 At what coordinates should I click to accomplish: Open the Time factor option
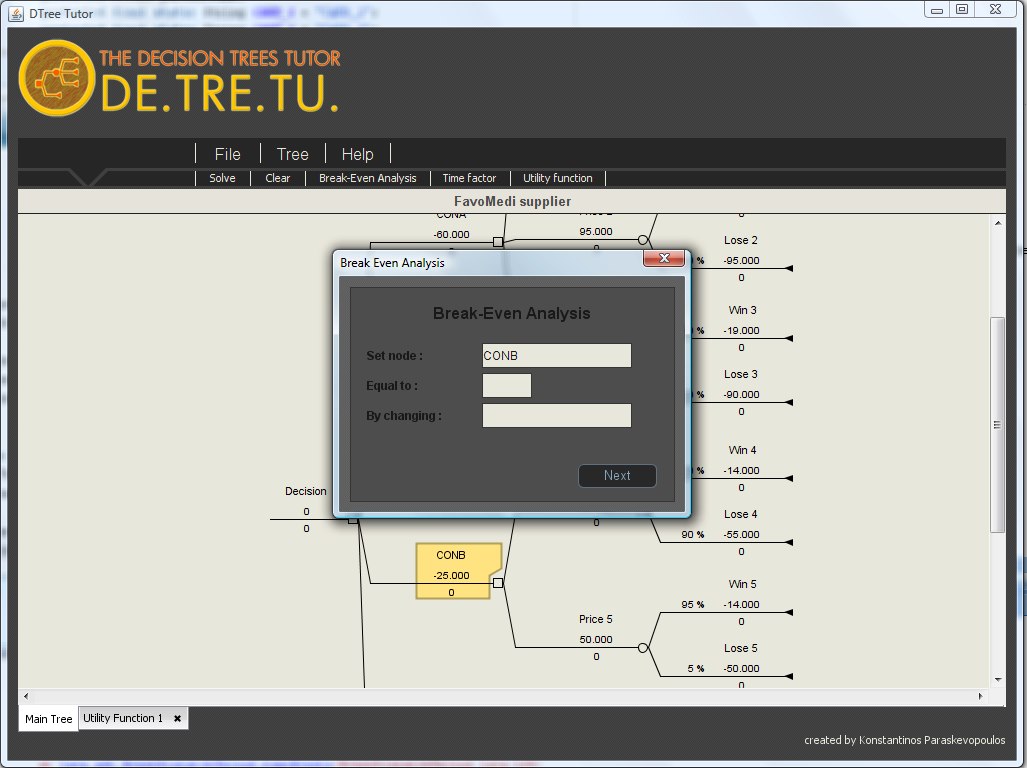[469, 178]
